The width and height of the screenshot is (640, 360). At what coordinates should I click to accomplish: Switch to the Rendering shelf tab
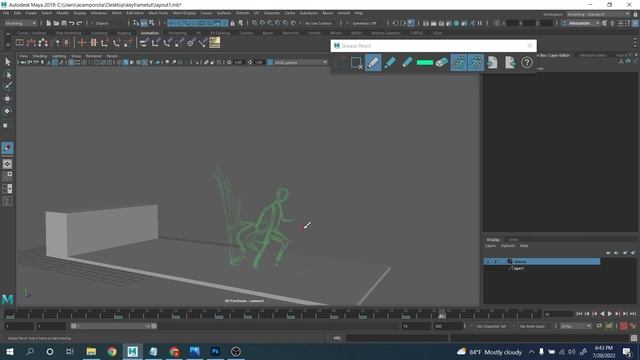click(x=178, y=33)
